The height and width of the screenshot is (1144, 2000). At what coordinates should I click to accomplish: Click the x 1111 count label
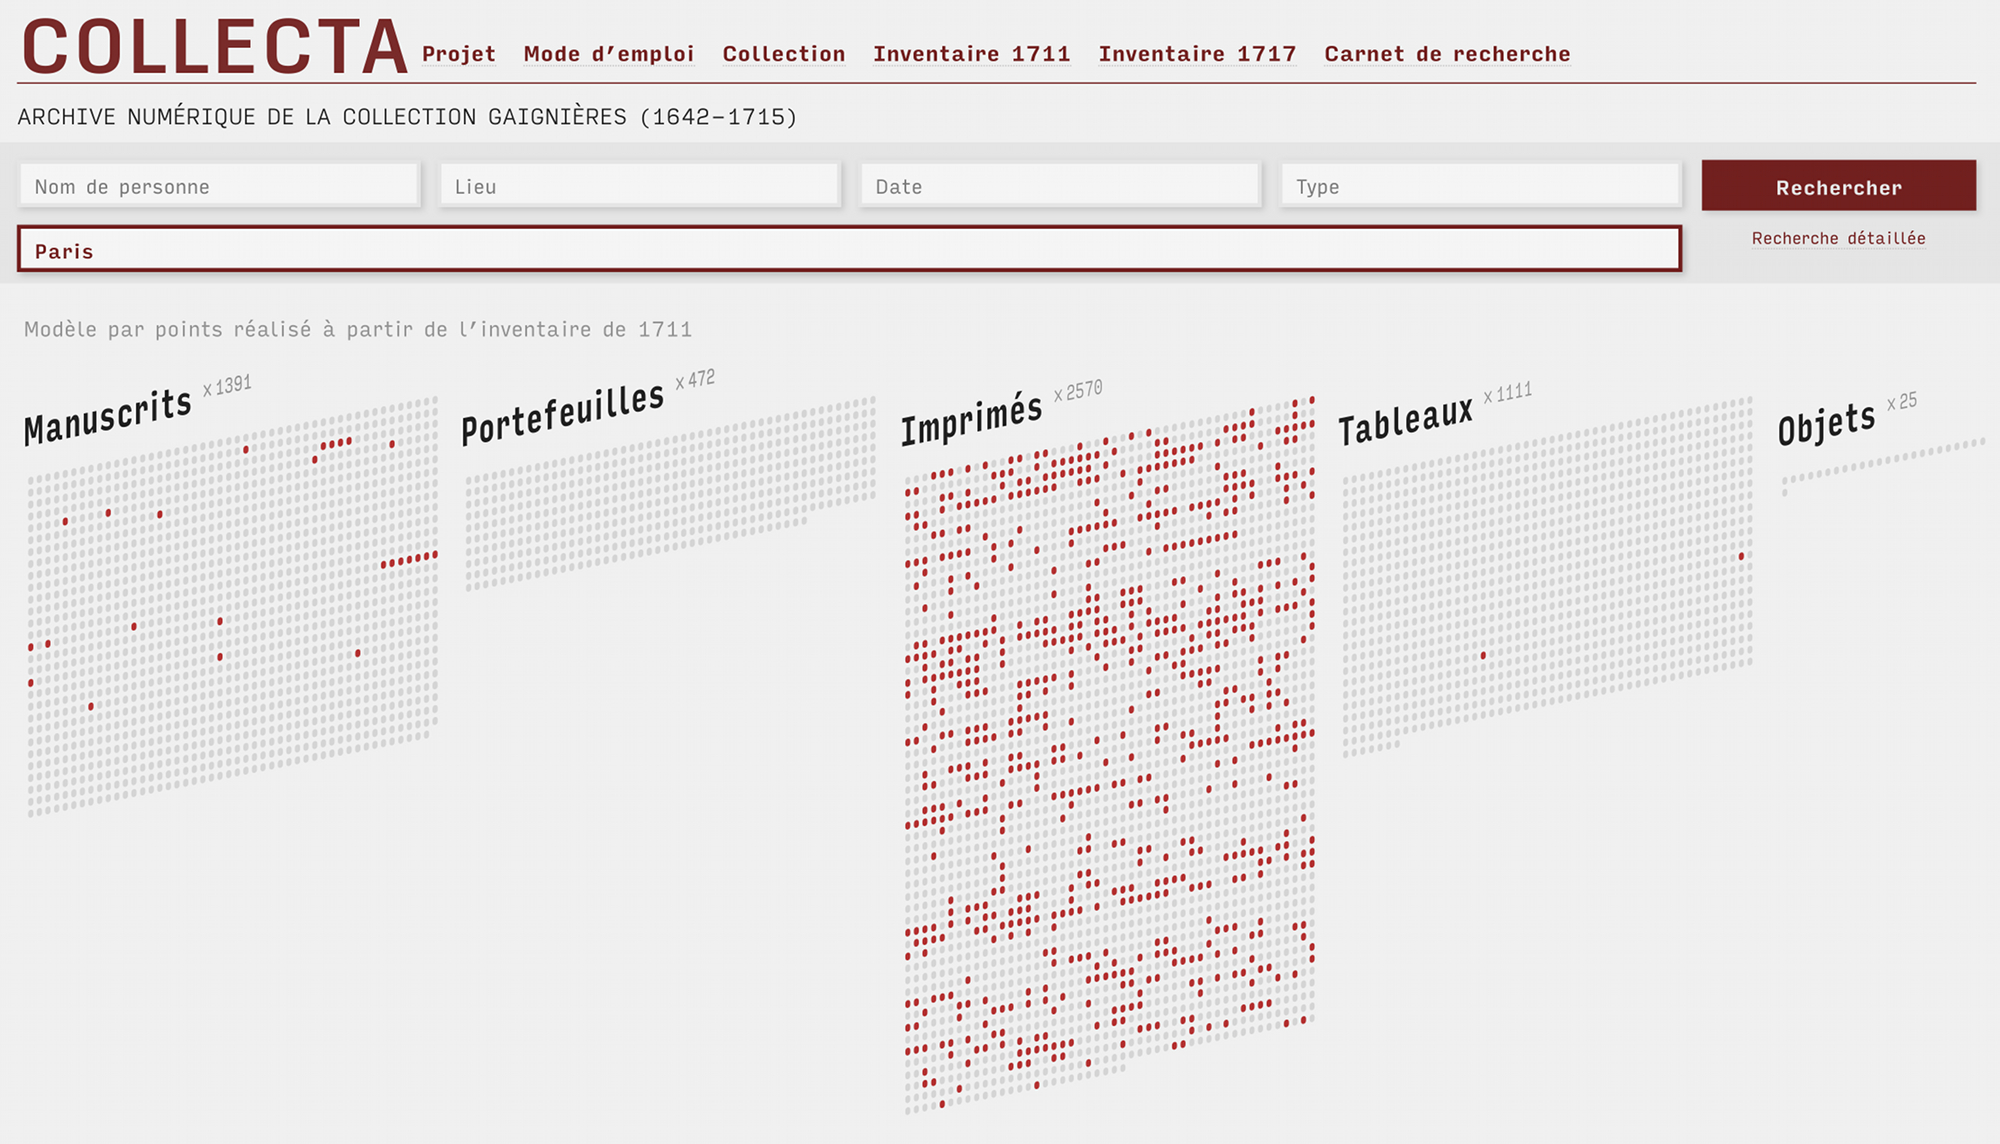[1508, 392]
